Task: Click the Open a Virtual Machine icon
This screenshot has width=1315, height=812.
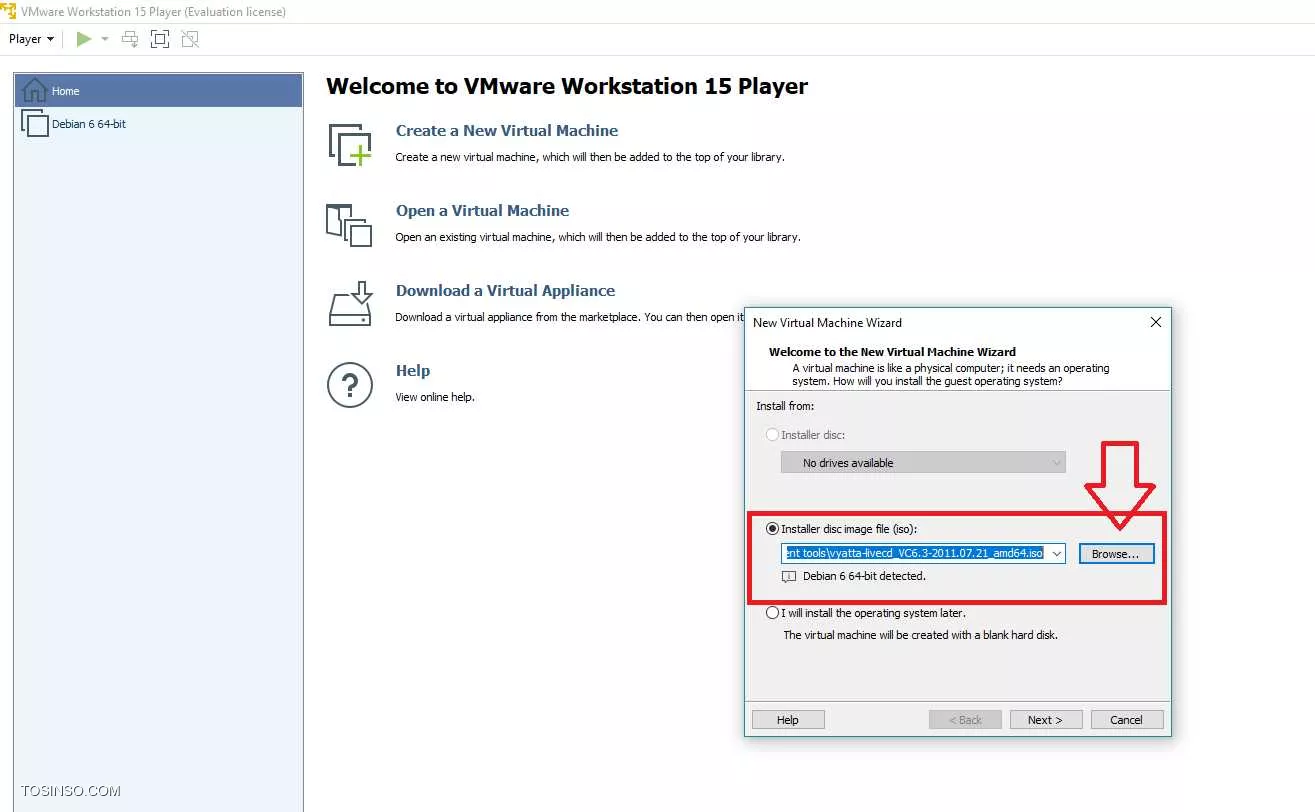Action: (349, 225)
